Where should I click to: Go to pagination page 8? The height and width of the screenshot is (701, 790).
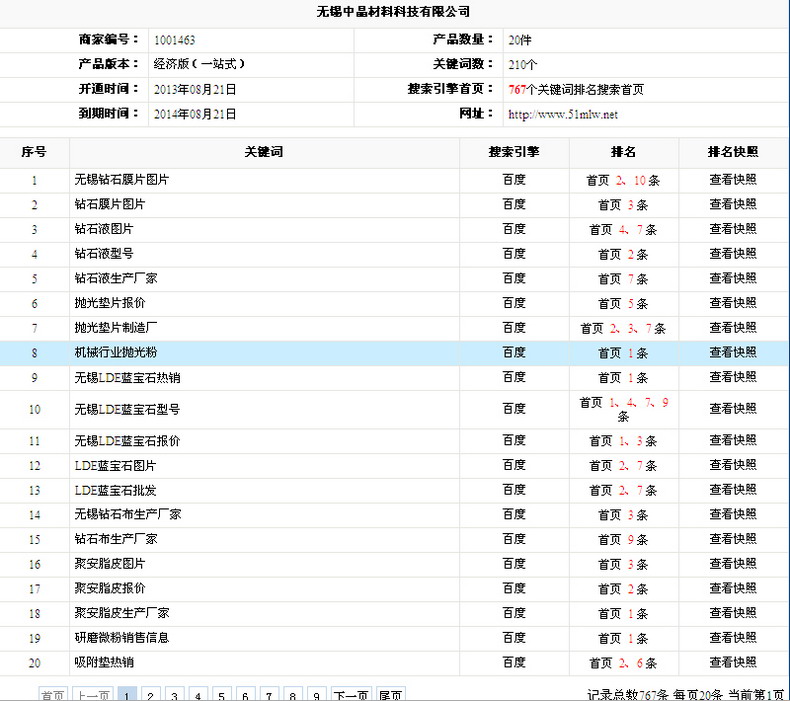click(x=292, y=695)
